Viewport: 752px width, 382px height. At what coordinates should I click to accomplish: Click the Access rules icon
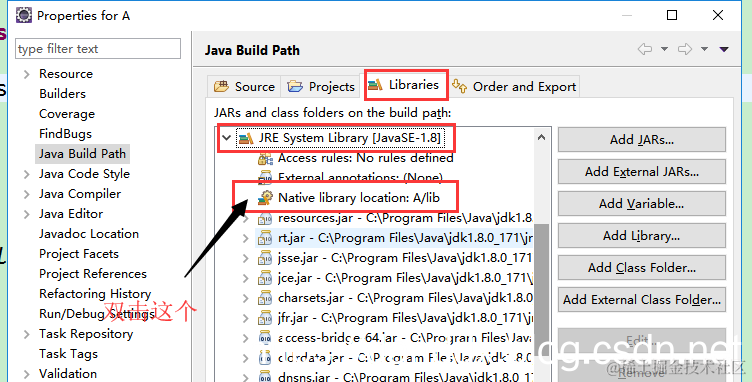coord(265,158)
